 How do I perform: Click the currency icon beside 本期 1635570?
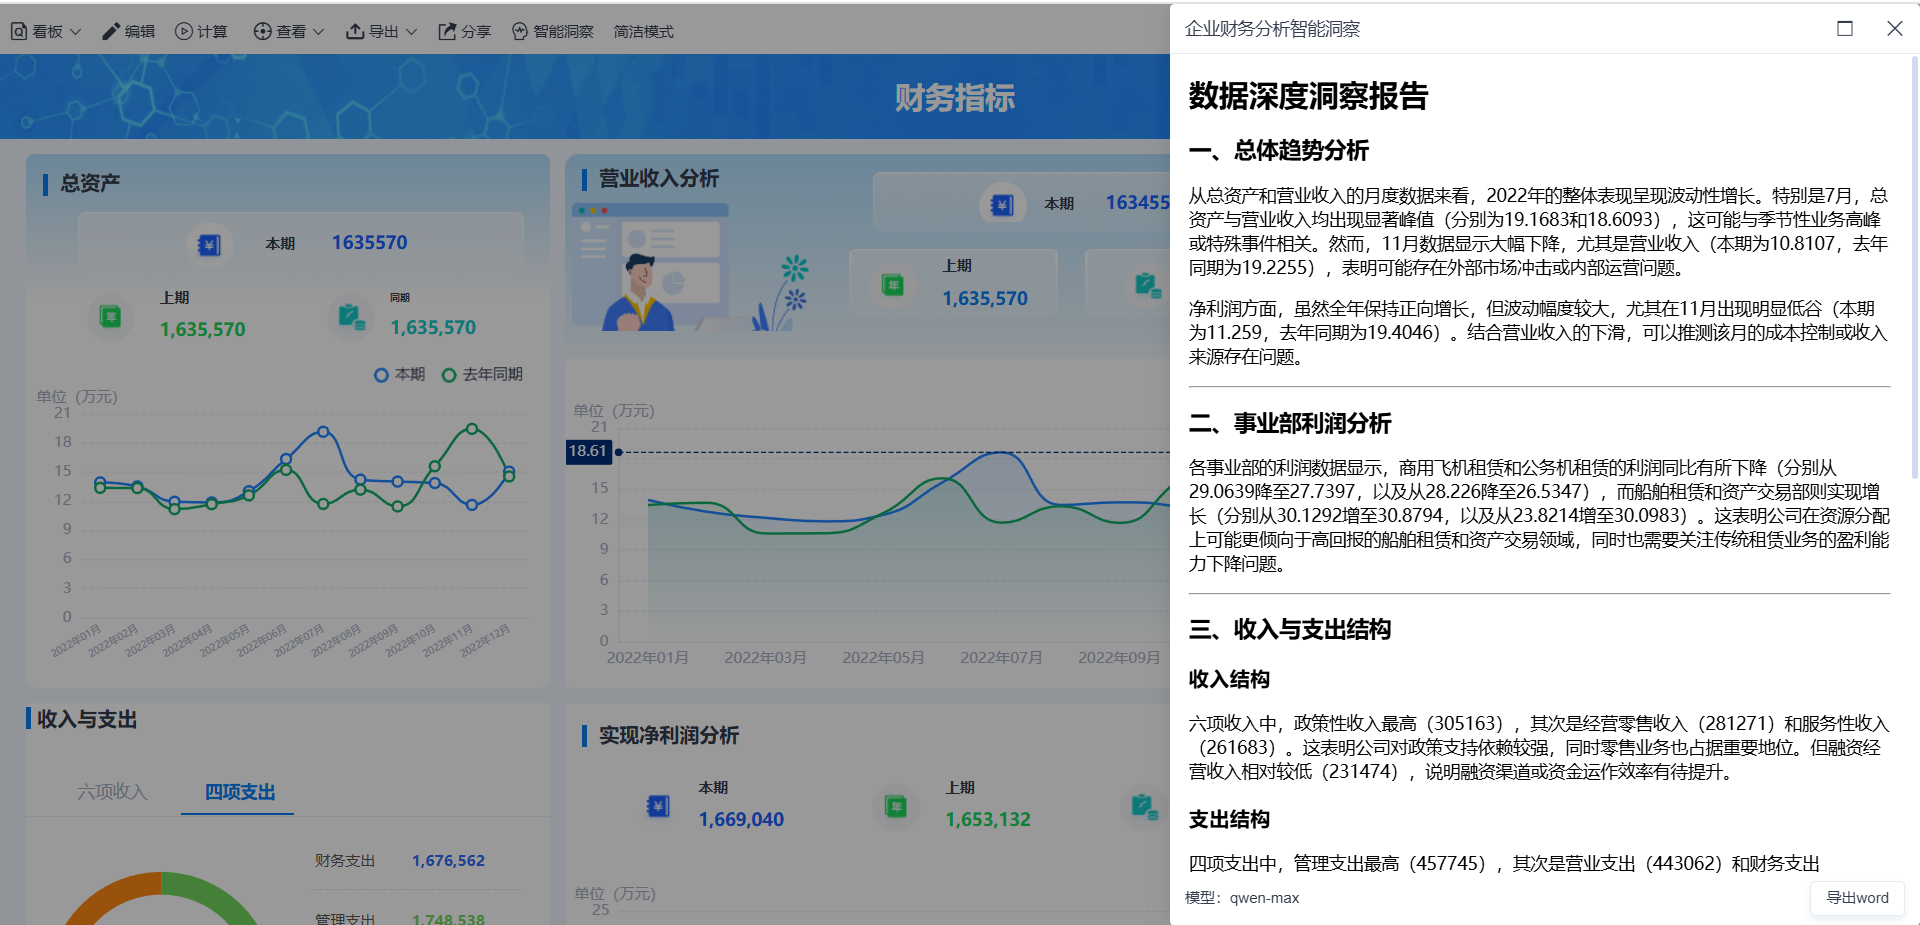pyautogui.click(x=210, y=243)
